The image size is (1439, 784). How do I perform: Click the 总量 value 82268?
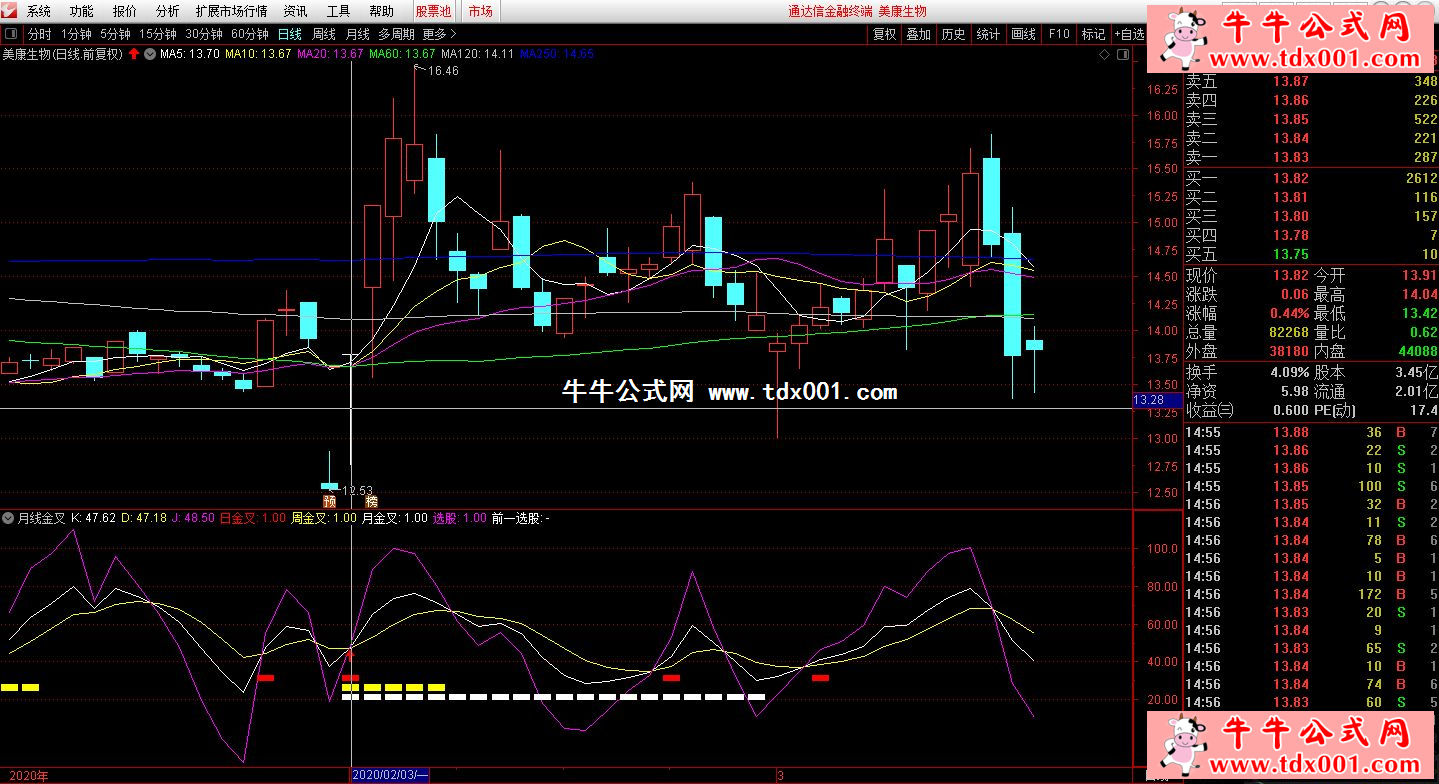tap(1289, 333)
